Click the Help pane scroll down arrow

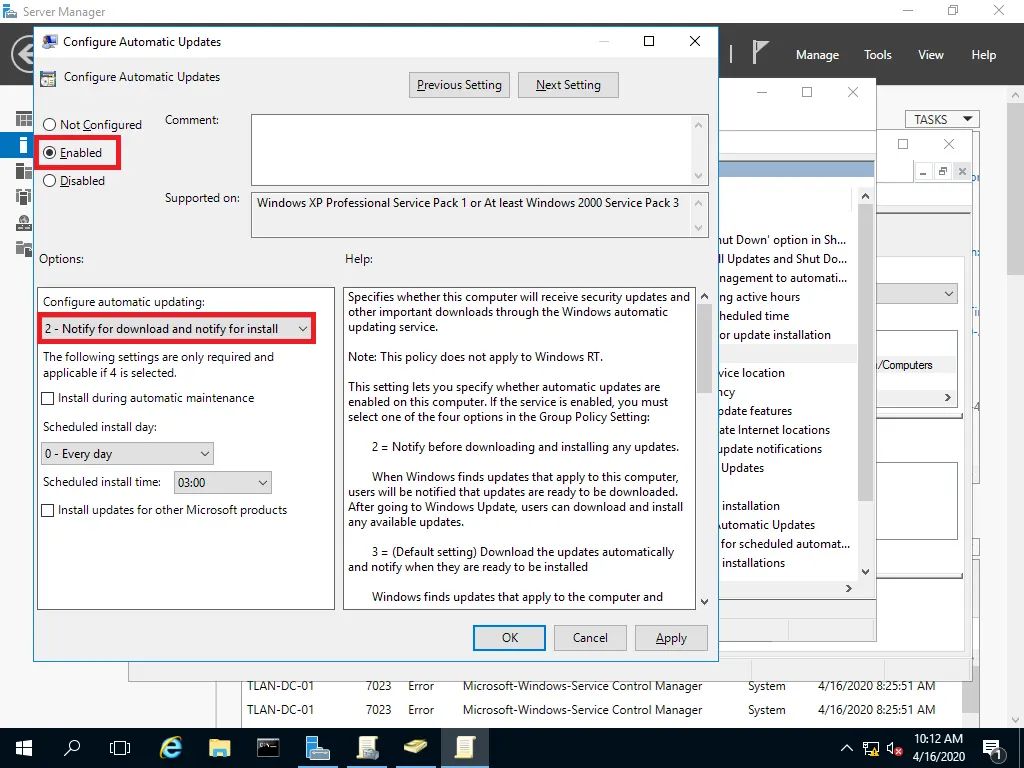(704, 601)
